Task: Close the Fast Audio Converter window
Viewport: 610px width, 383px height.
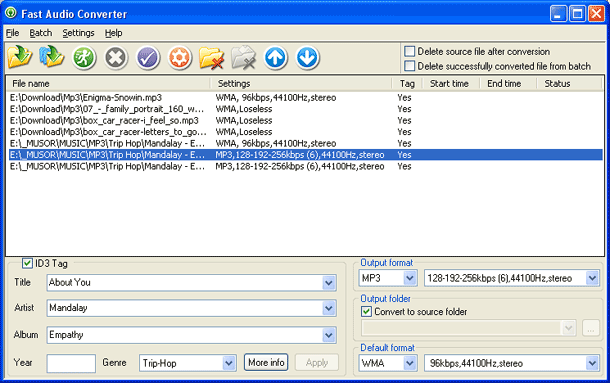Action: point(596,14)
